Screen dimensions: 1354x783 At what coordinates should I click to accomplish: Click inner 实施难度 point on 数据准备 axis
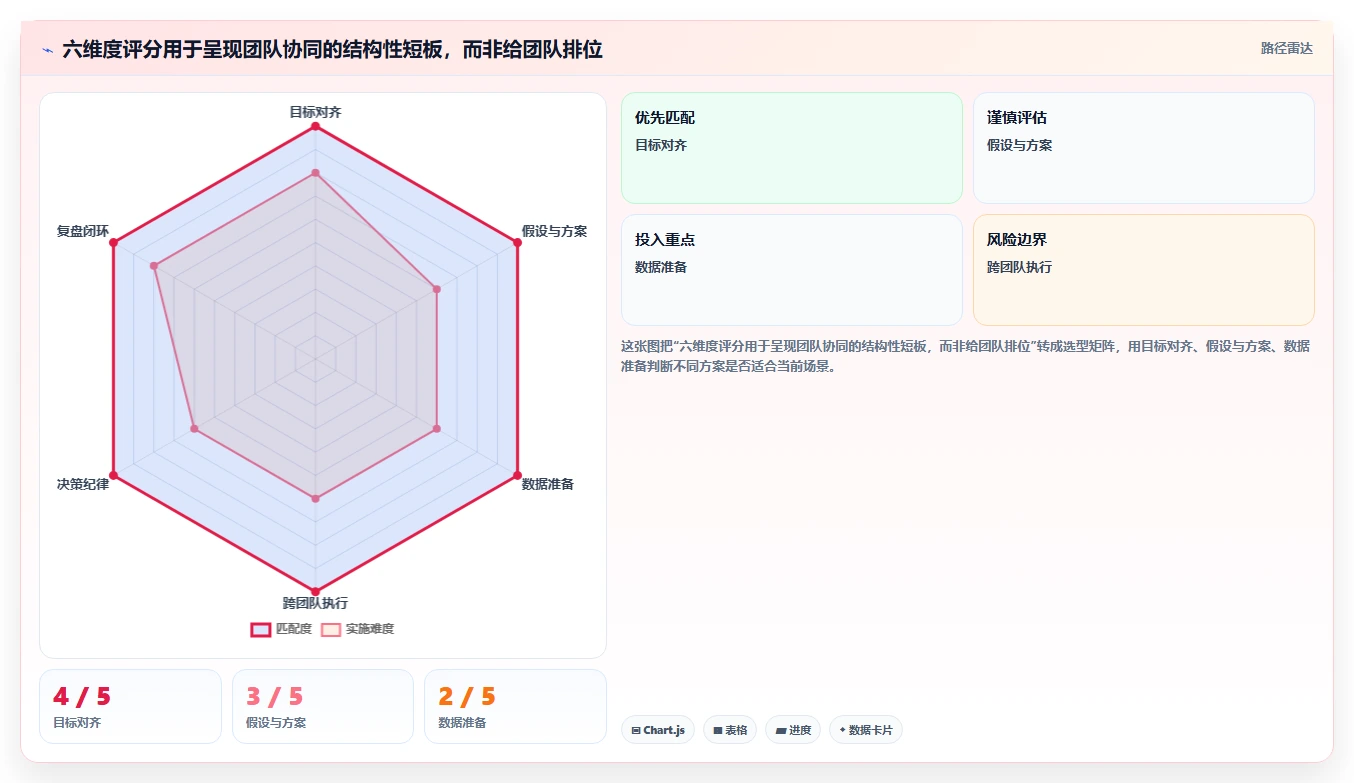(x=436, y=428)
